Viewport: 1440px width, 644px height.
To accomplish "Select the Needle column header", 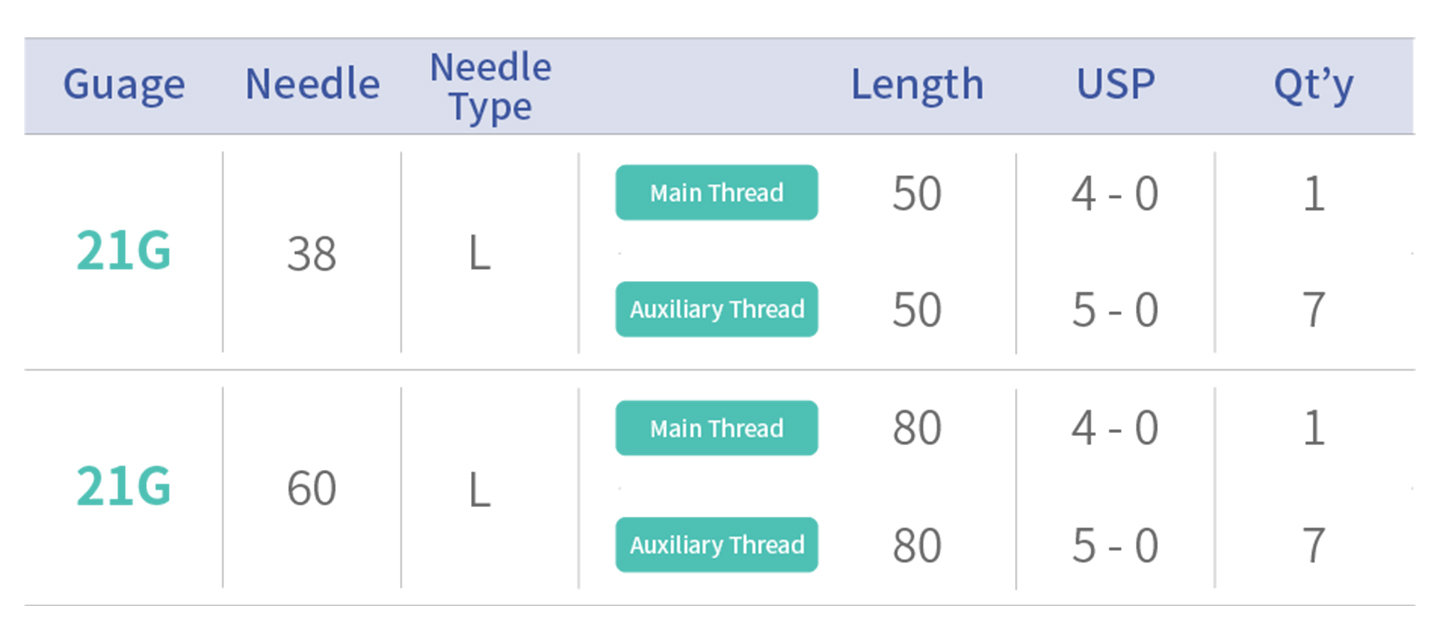I will (312, 85).
